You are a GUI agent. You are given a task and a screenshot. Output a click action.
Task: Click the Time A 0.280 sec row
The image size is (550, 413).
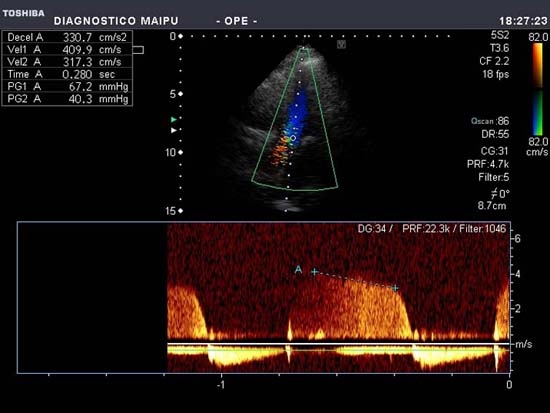click(67, 74)
